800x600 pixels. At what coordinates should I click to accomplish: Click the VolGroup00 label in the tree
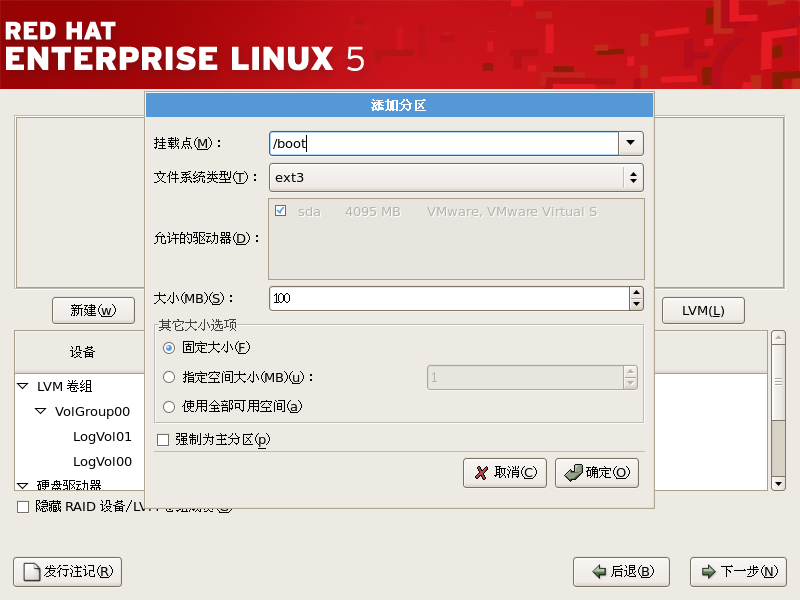point(92,411)
